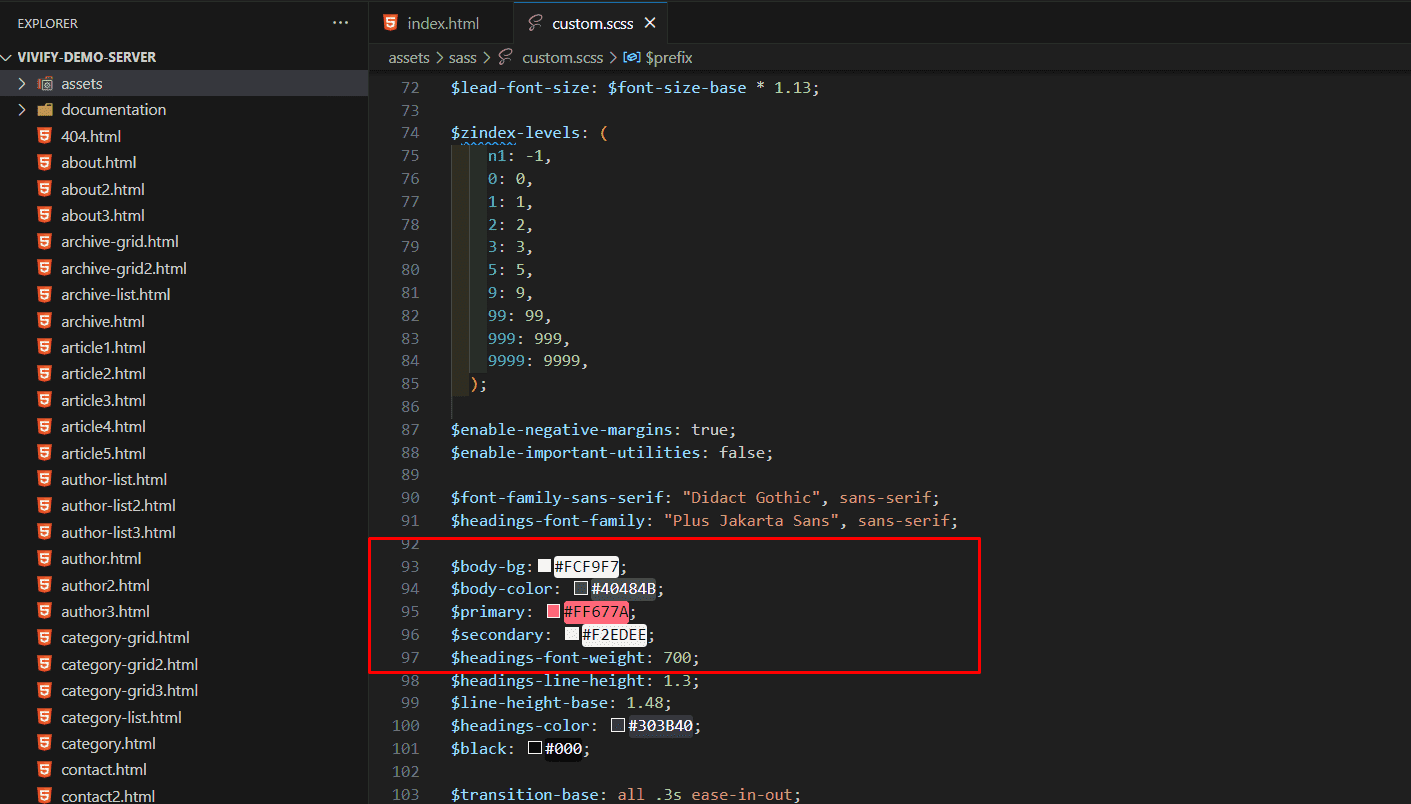This screenshot has width=1411, height=804.
Task: Open about.html file
Action: 99,162
